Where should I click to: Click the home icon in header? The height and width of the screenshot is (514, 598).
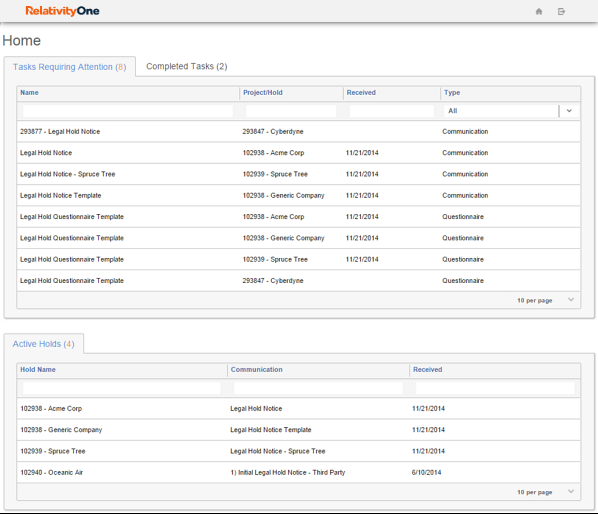pos(539,11)
